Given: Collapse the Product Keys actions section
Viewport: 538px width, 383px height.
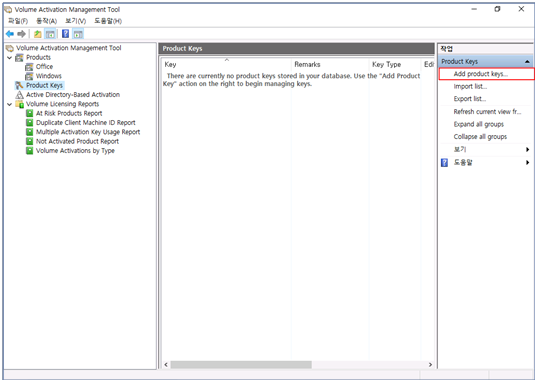Looking at the screenshot, I should coord(527,62).
